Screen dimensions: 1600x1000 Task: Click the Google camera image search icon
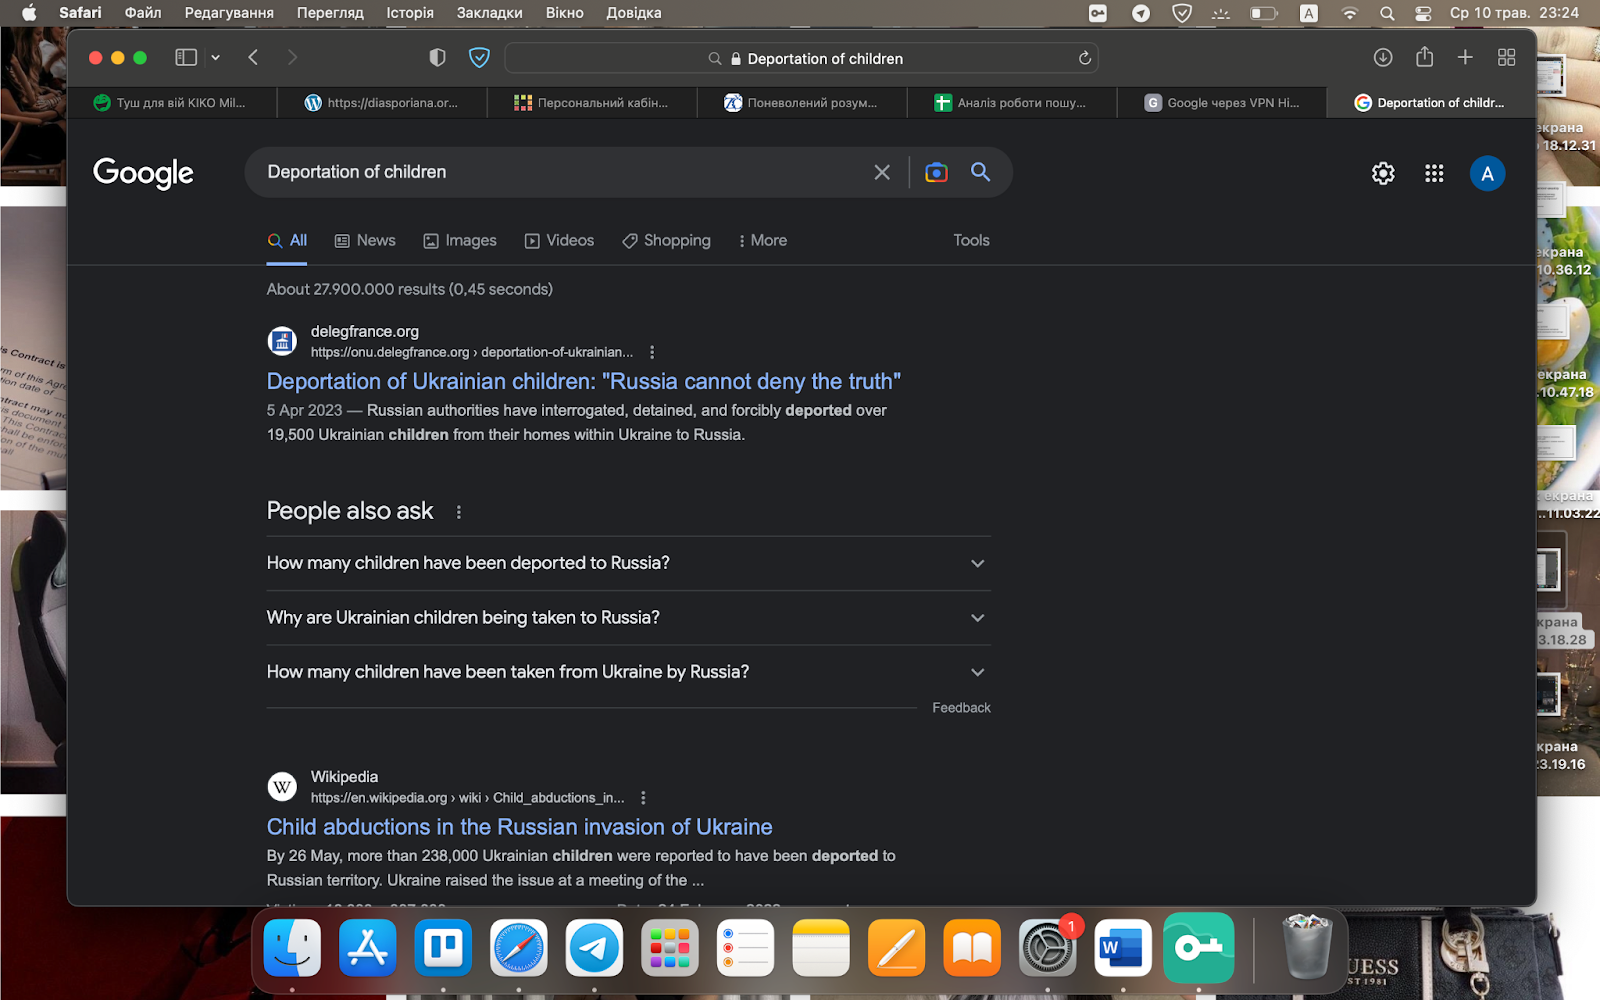pyautogui.click(x=936, y=173)
